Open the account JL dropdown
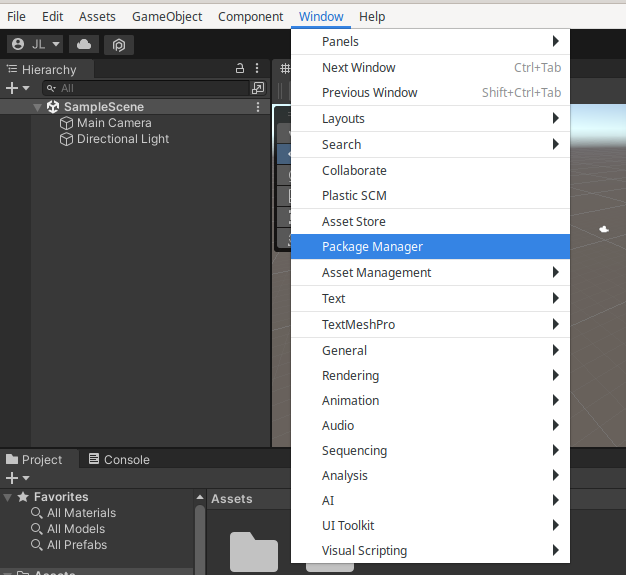The width and height of the screenshot is (626, 575). pyautogui.click(x=35, y=44)
